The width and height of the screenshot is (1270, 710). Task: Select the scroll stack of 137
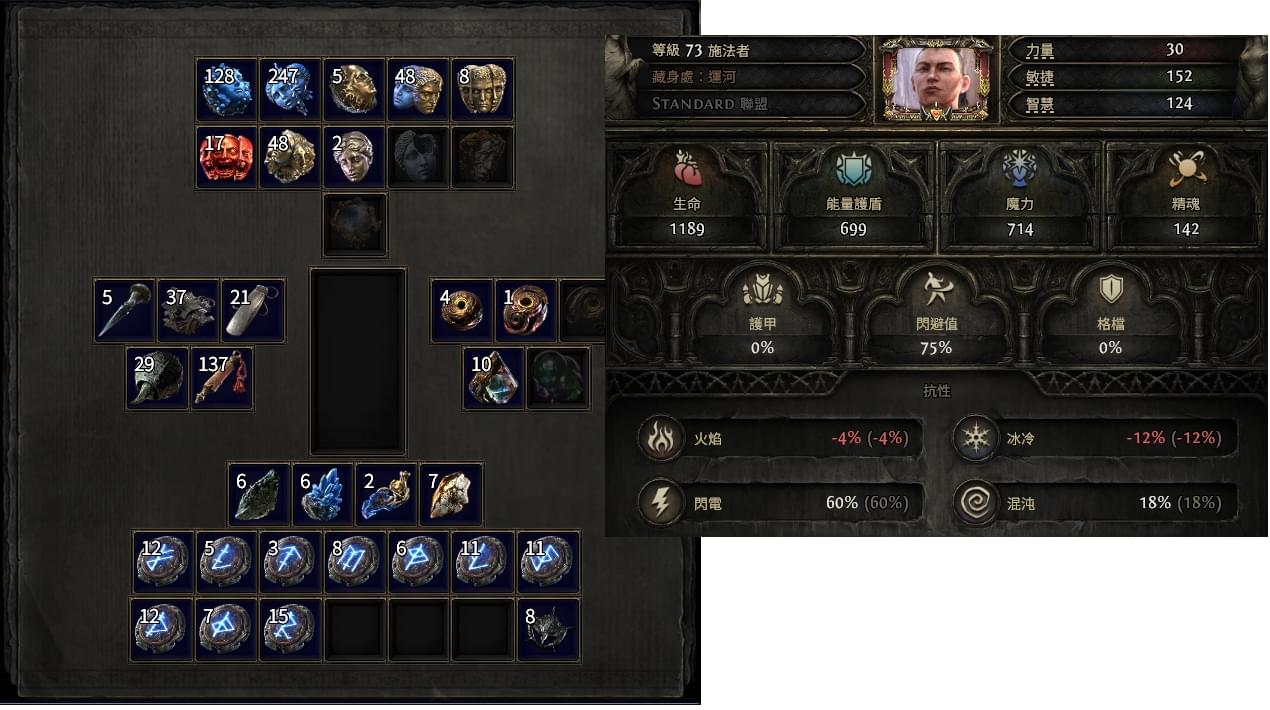(x=222, y=378)
